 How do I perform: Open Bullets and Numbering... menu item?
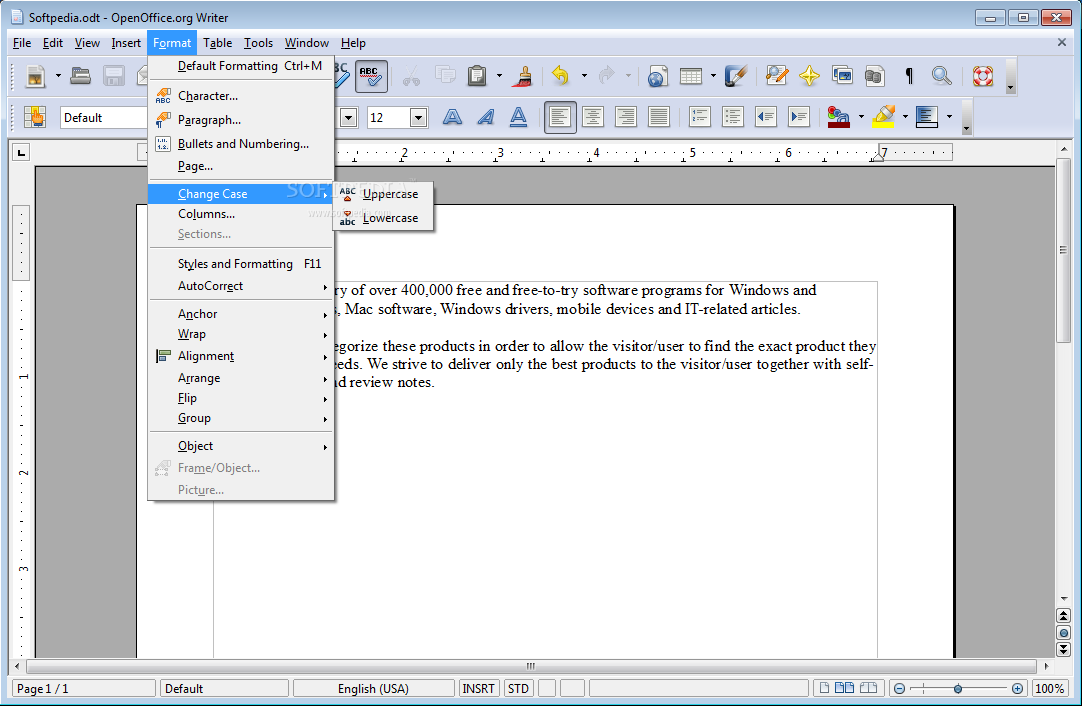coord(241,144)
